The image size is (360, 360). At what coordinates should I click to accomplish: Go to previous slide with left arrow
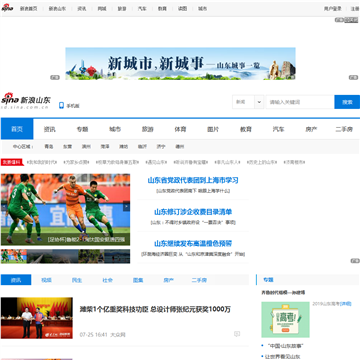[4, 206]
